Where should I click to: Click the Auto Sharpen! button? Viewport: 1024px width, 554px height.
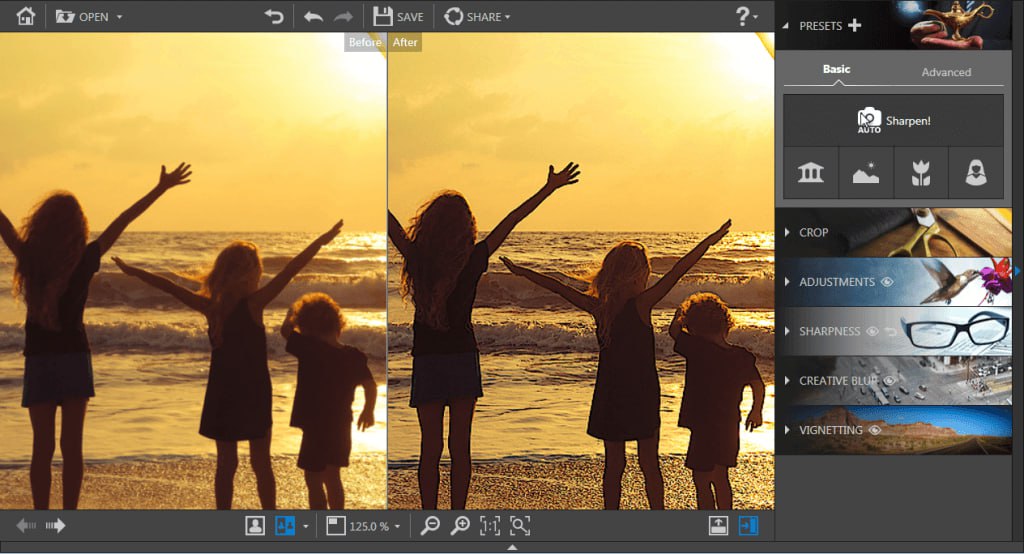pyautogui.click(x=893, y=121)
